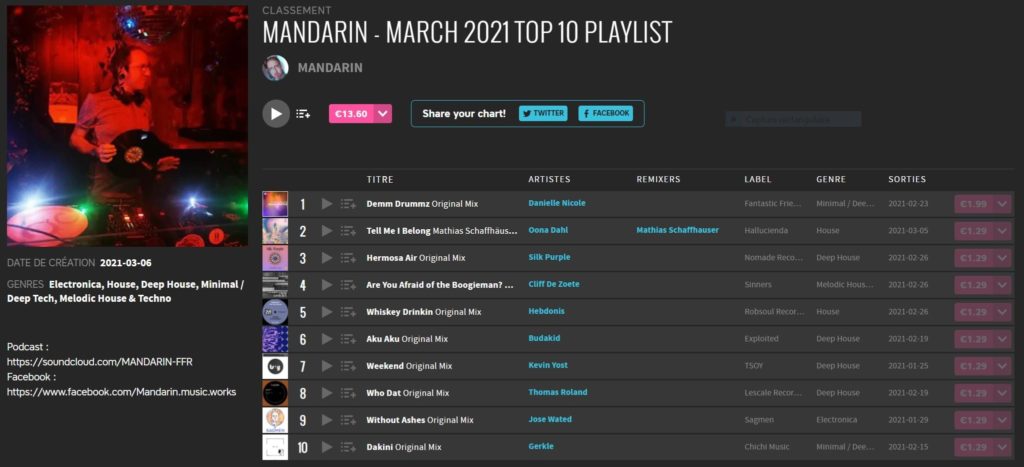
Task: Open remixer Mathias Schaffhauser link
Action: [x=677, y=230]
